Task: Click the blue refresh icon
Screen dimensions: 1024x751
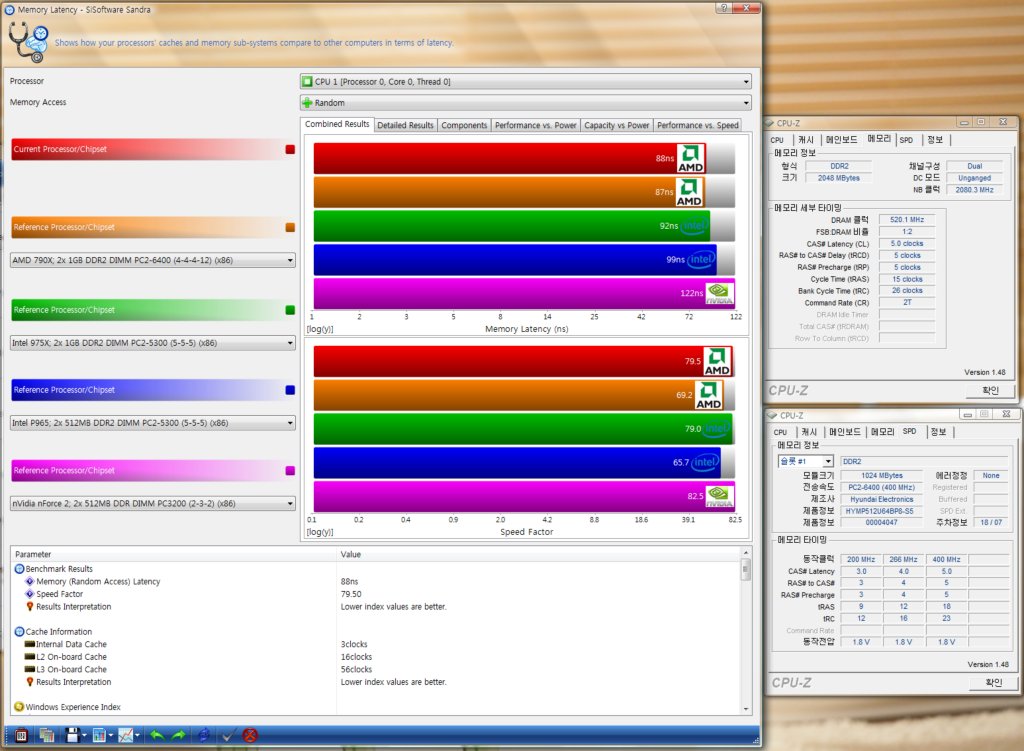Action: pos(204,735)
